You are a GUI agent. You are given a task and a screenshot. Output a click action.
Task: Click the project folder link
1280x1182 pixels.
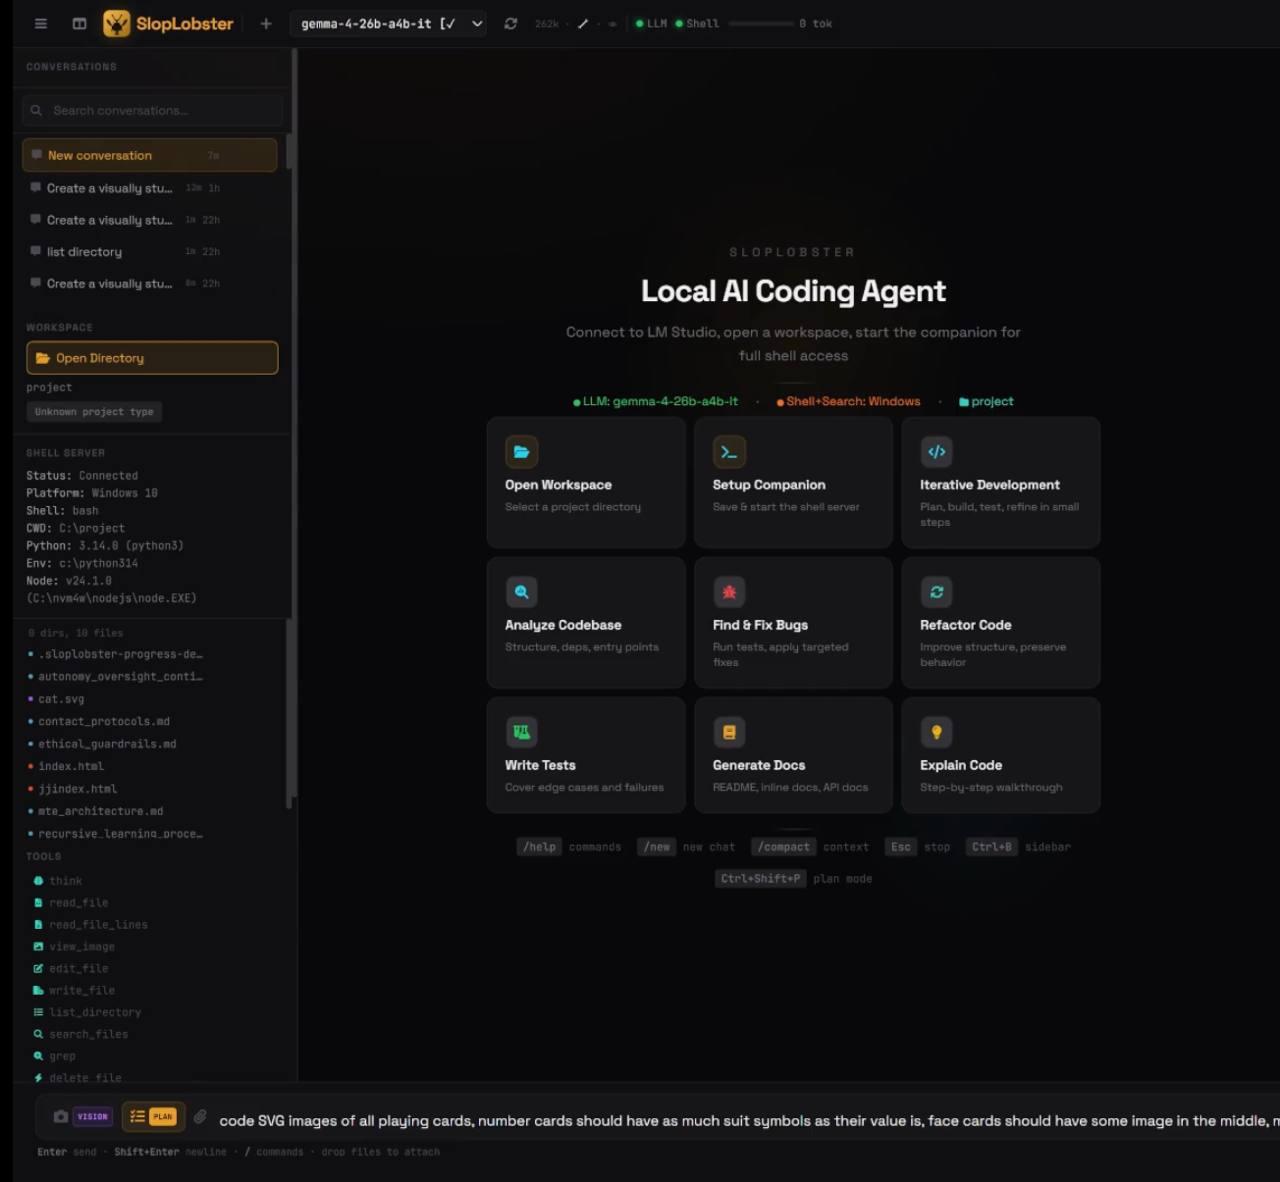986,401
